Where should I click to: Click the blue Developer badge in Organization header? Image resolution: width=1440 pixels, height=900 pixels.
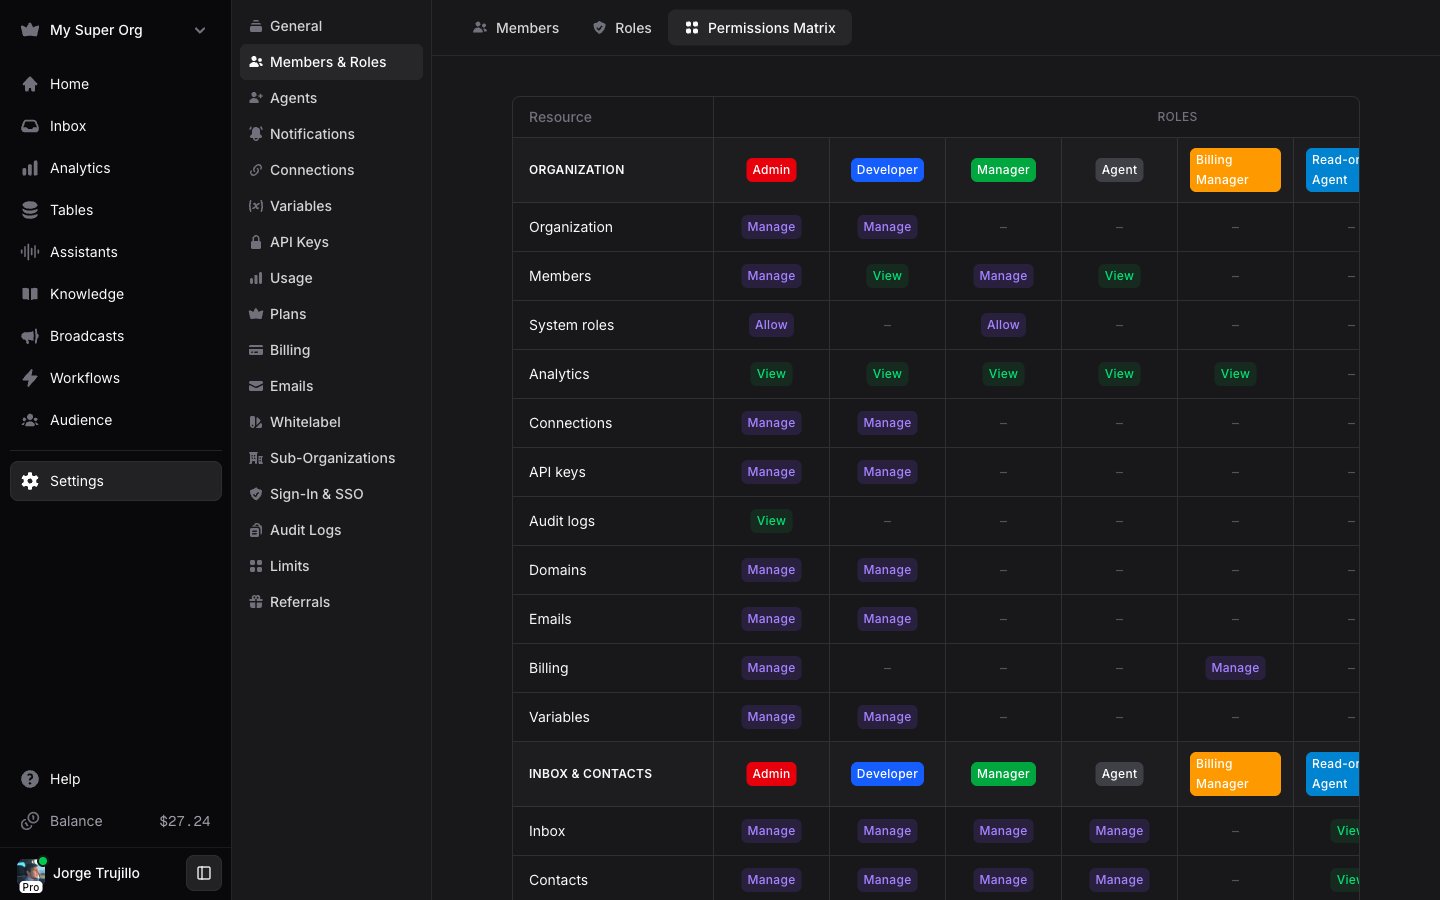pos(887,170)
